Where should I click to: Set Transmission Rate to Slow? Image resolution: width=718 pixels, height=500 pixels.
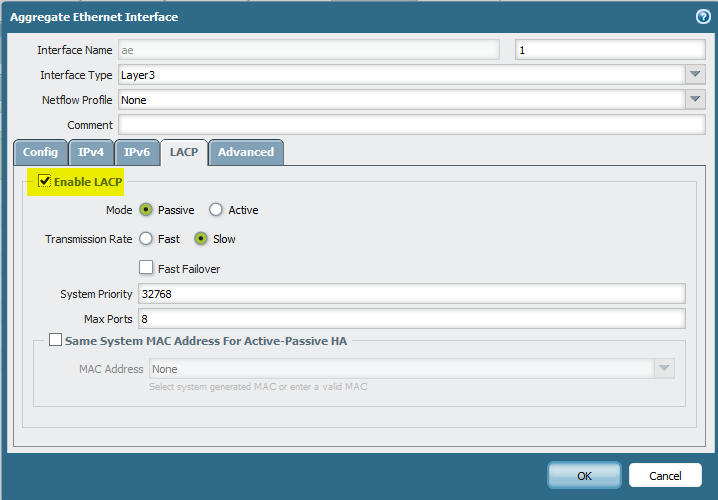tap(201, 239)
